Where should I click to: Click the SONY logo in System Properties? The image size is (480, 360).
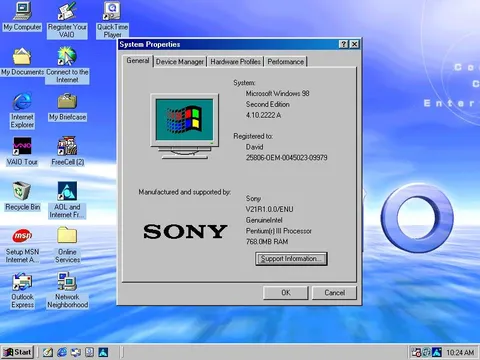[x=185, y=231]
